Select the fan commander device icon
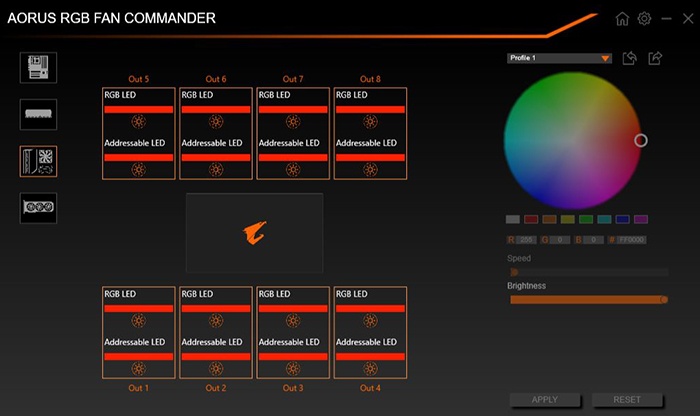700x416 pixels. (38, 161)
